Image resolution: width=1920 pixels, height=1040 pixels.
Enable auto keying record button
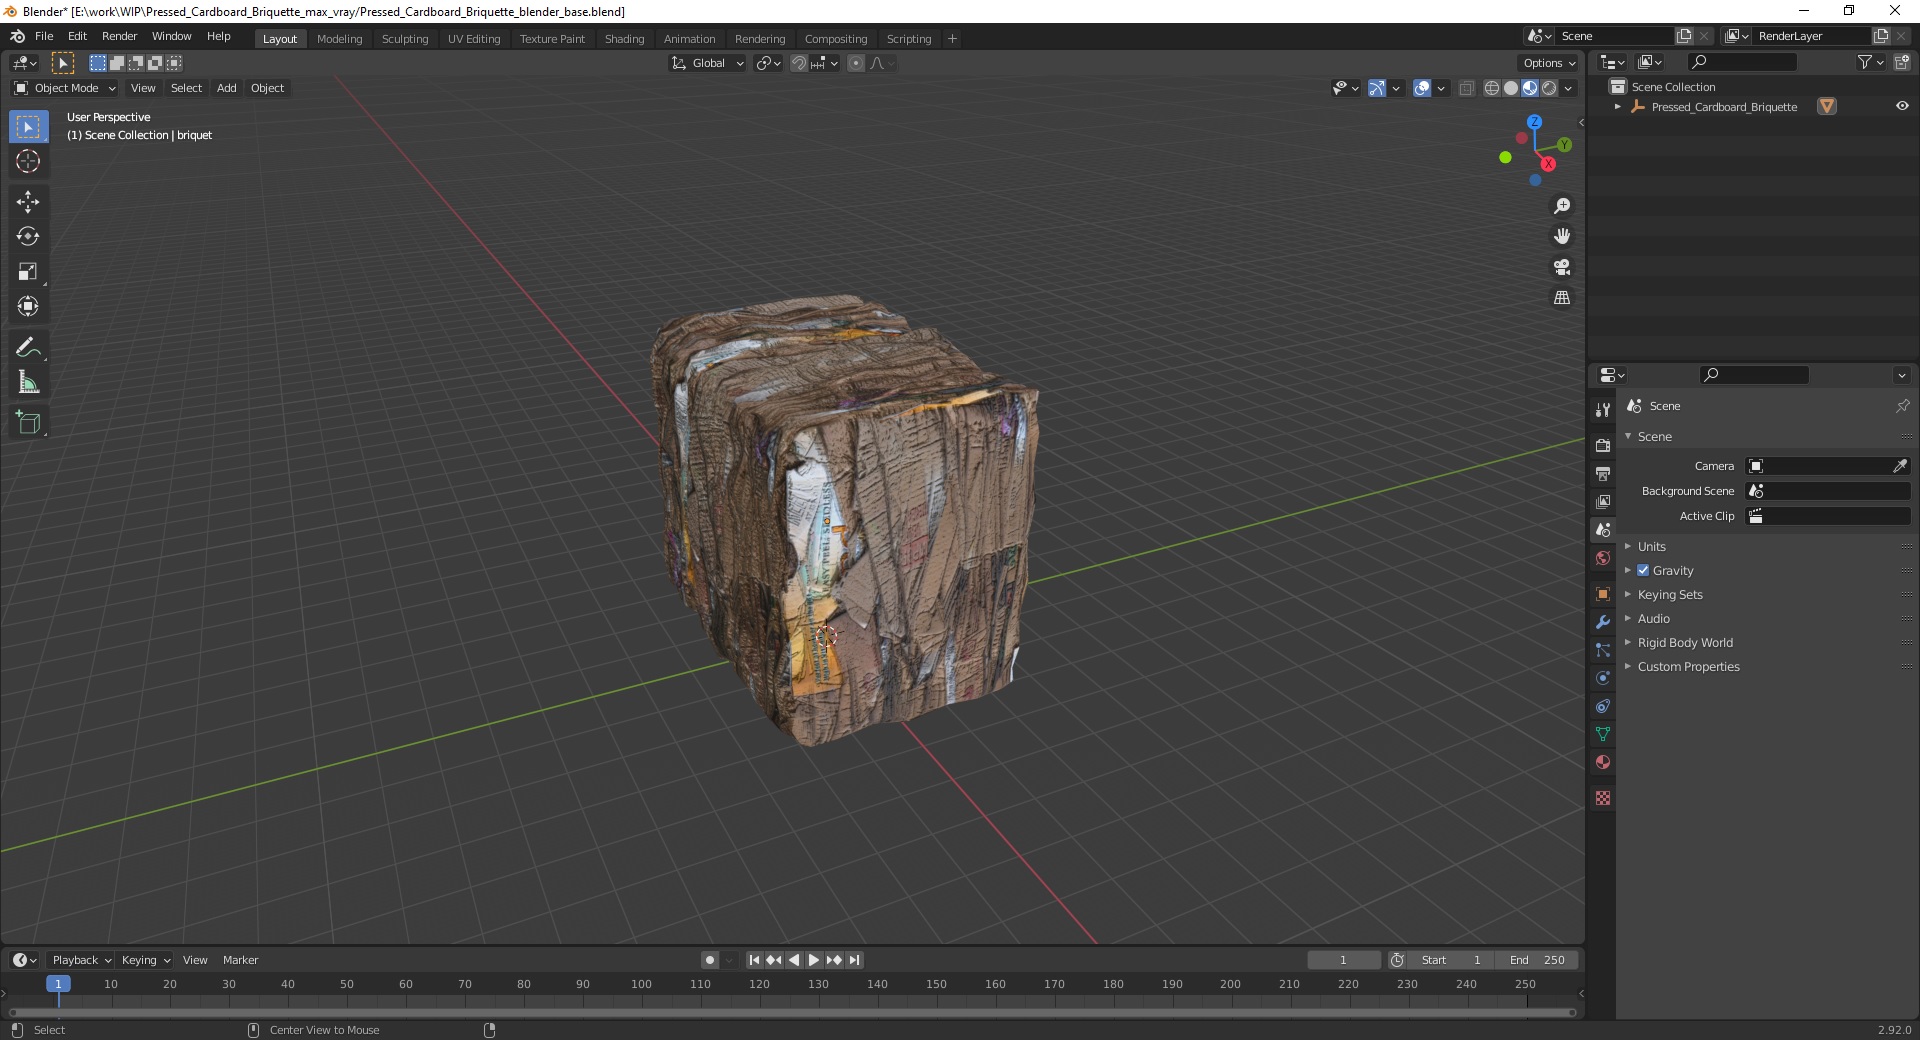pyautogui.click(x=710, y=960)
